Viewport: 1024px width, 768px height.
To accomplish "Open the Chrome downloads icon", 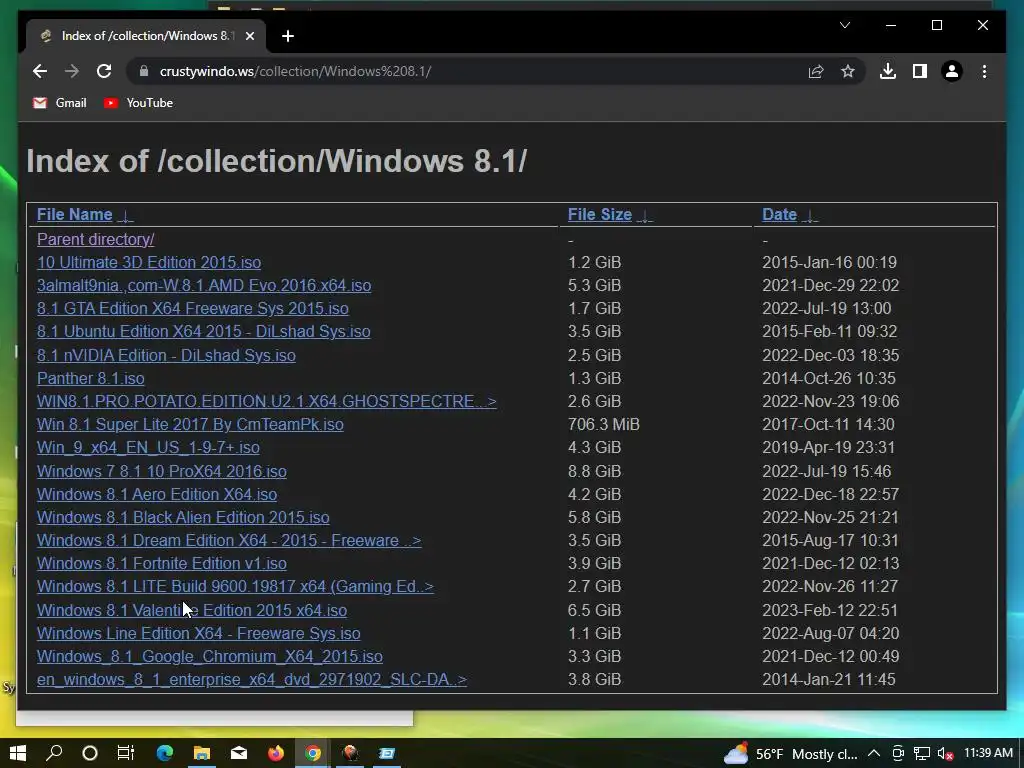I will point(888,71).
